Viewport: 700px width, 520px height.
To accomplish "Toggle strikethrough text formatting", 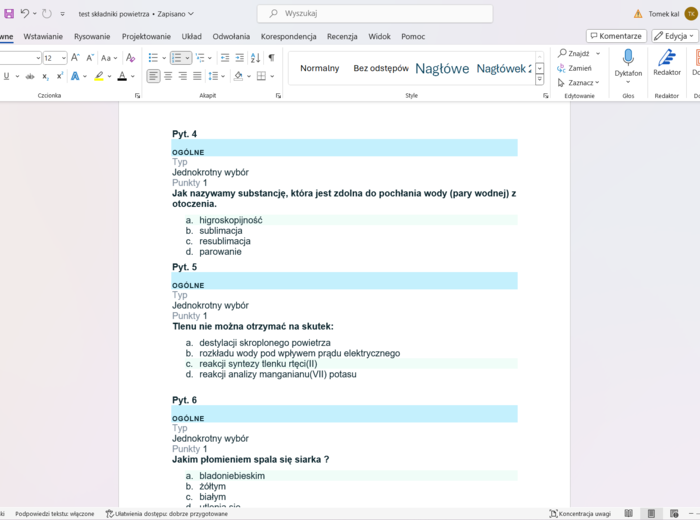I will (x=30, y=76).
